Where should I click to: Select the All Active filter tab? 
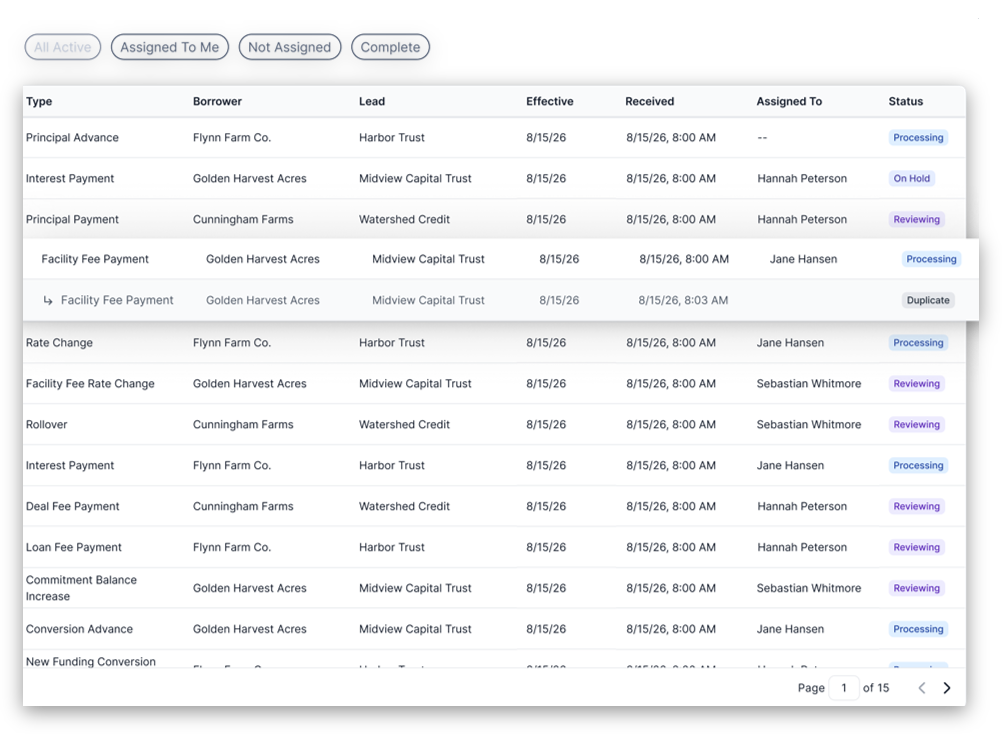tap(63, 47)
